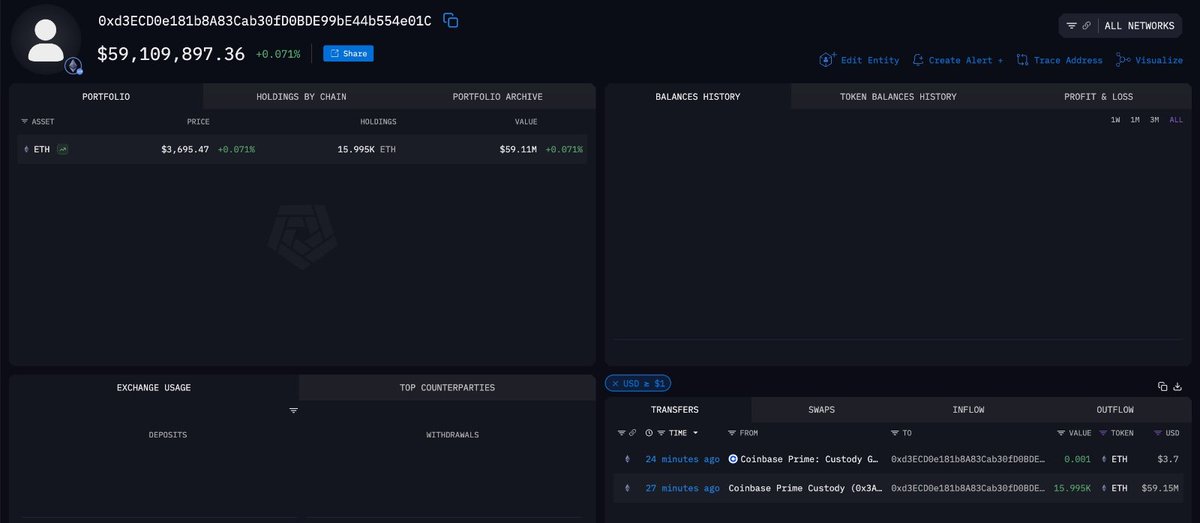Click Coinbase Prime: Custody G... sender
Screen dimensions: 1200x523
[811, 460]
